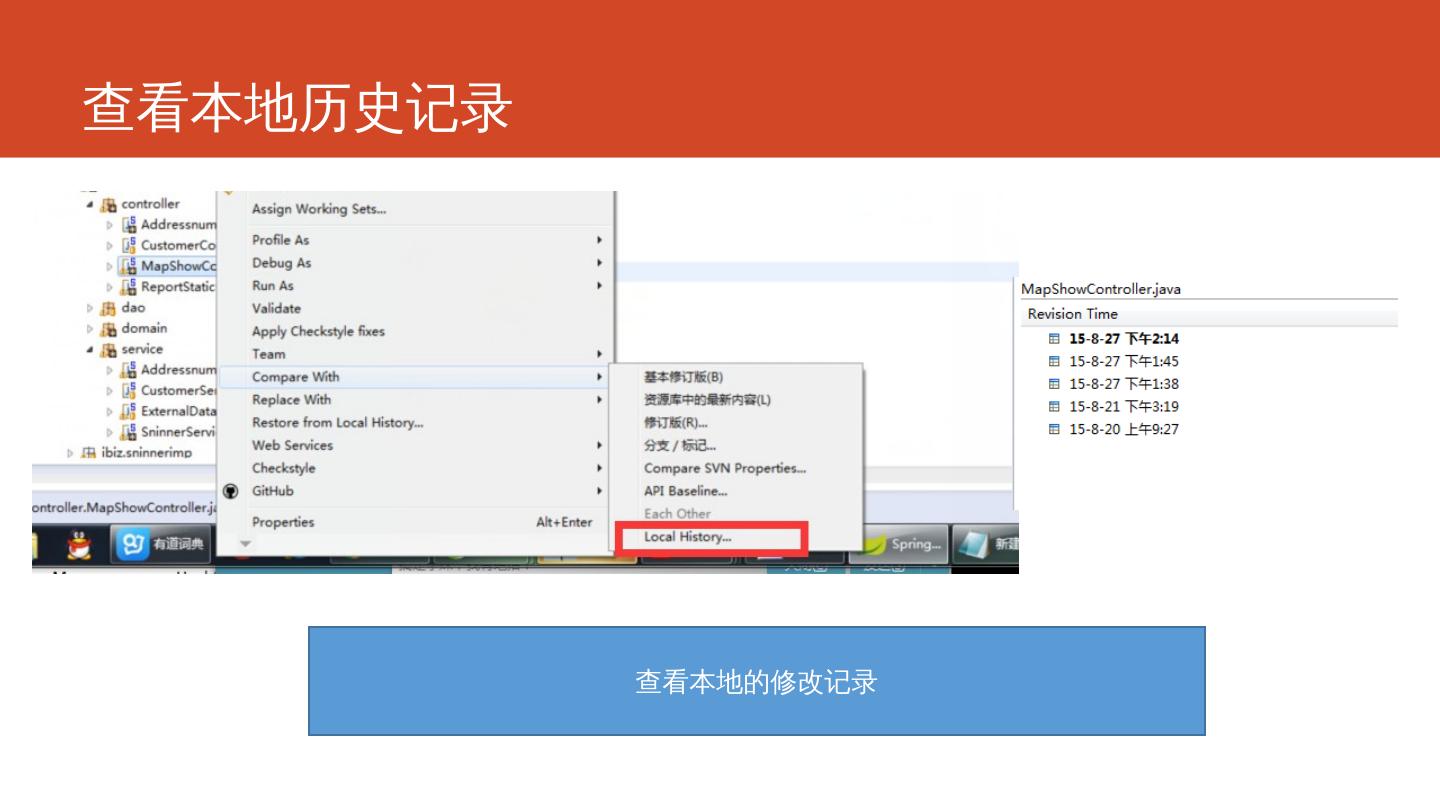Click the revision icon for 15-8-20 上午9:27
This screenshot has width=1440, height=810.
pyautogui.click(x=1054, y=430)
